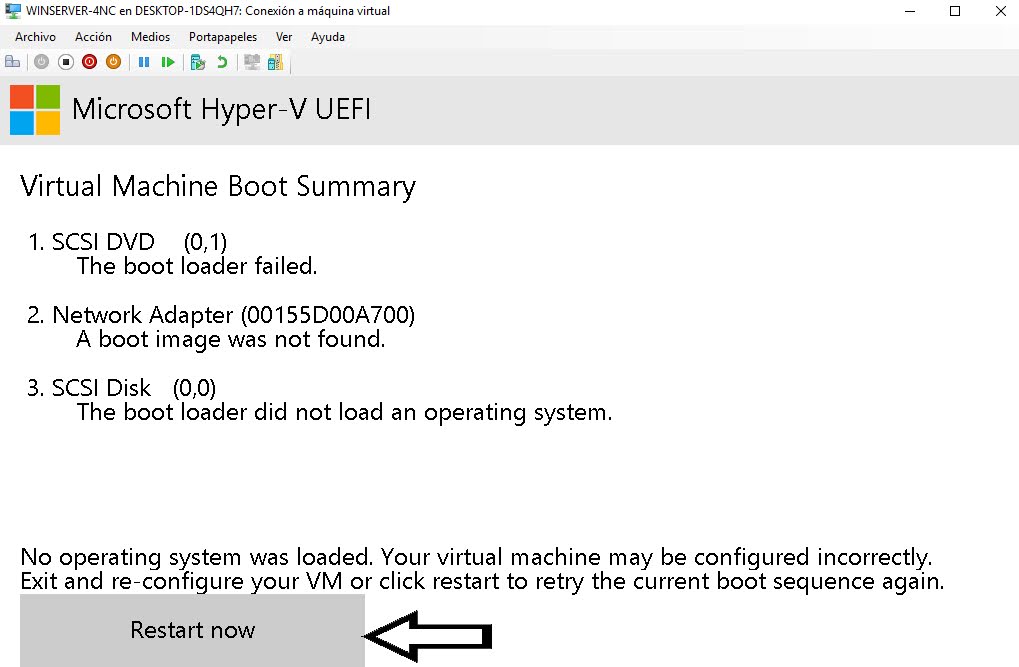Image resolution: width=1019 pixels, height=667 pixels.
Task: Select 'A boot image was not found.' text
Action: (x=231, y=339)
